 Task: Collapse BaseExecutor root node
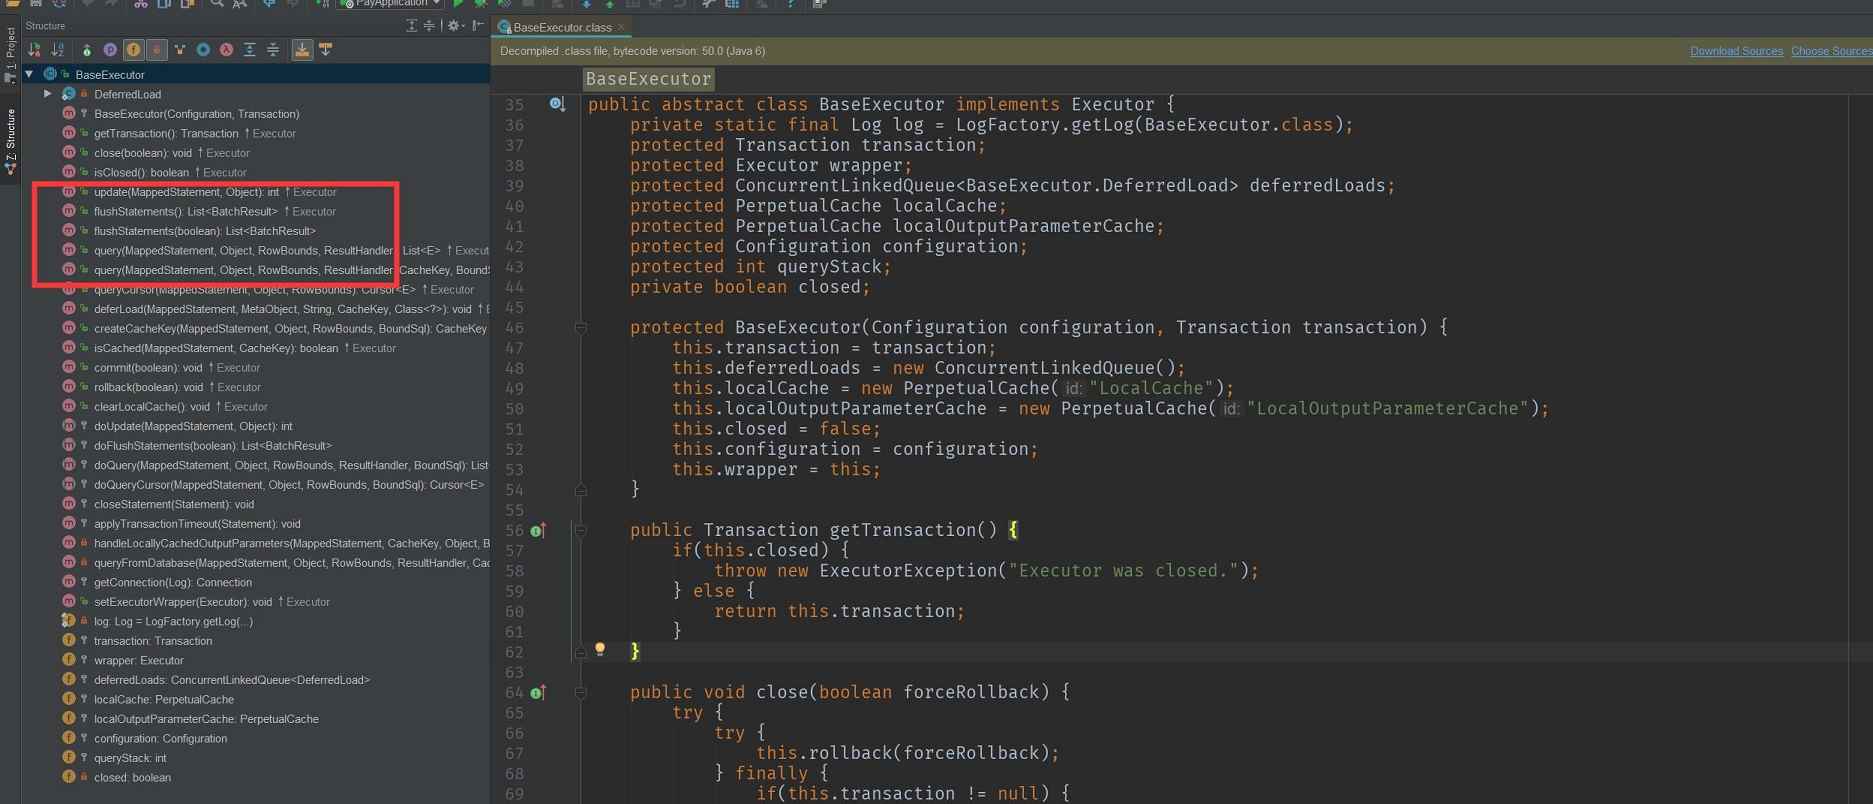coord(29,74)
